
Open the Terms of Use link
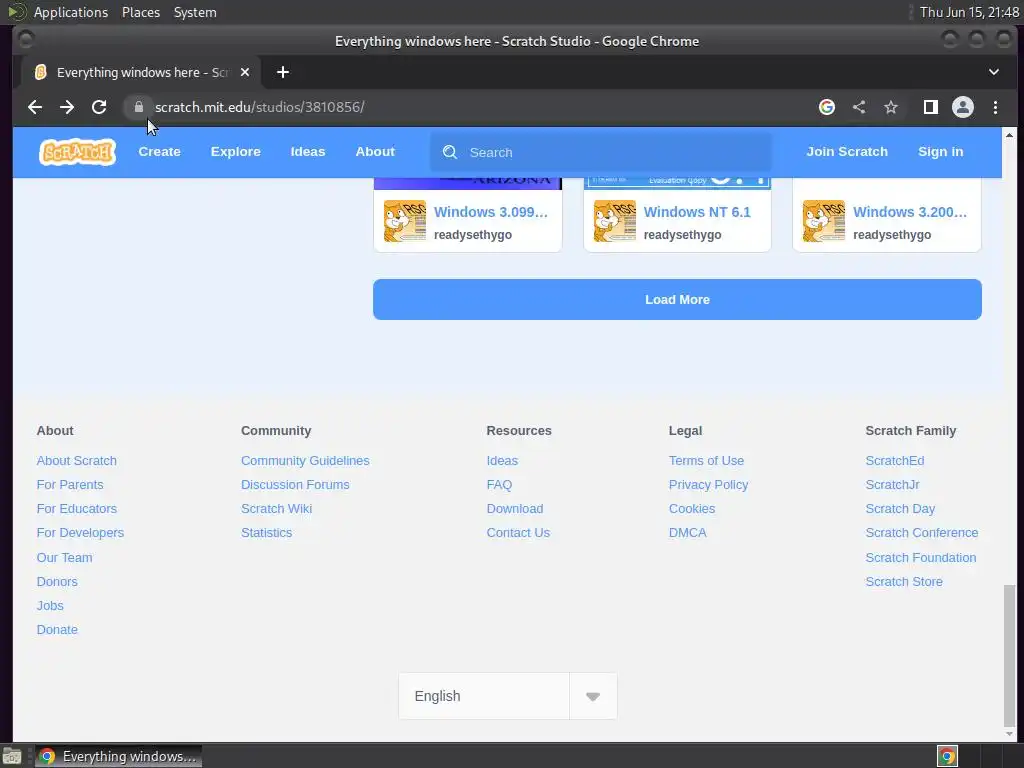click(x=706, y=461)
